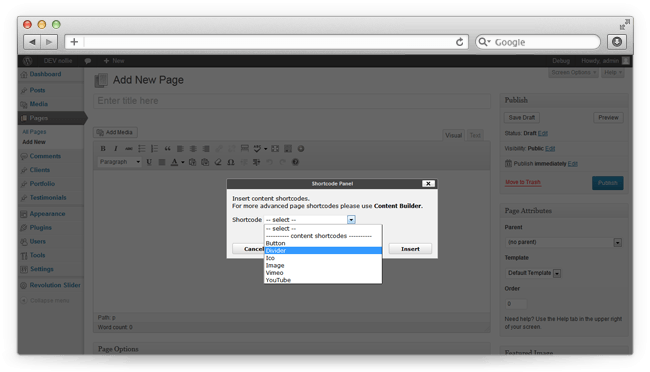
Task: Remove formatting with eraser icon
Action: pyautogui.click(x=218, y=162)
